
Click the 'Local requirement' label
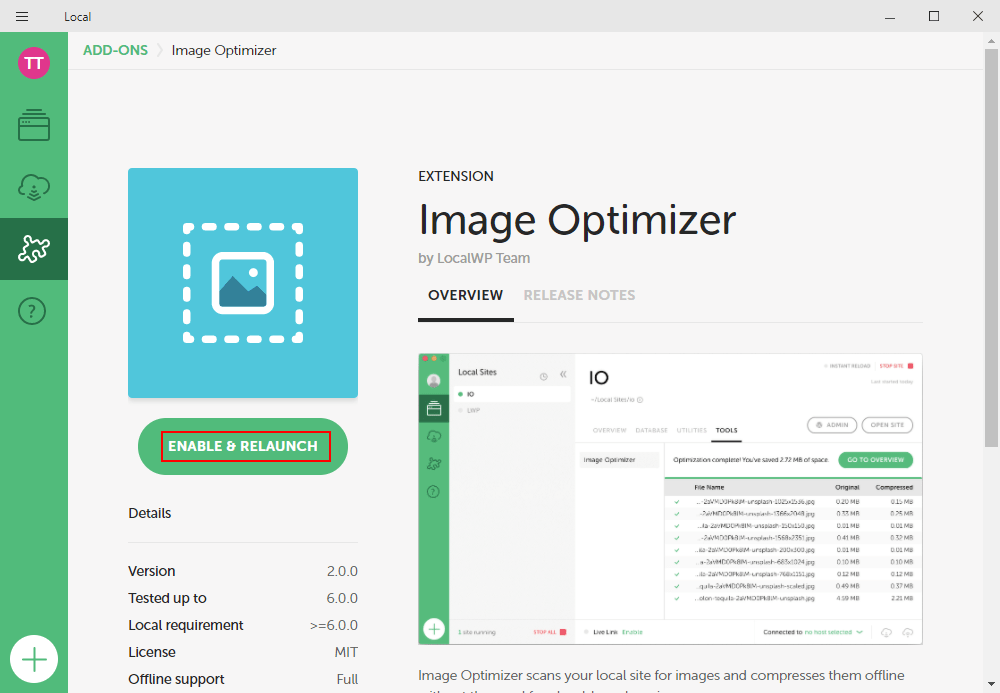coord(186,625)
